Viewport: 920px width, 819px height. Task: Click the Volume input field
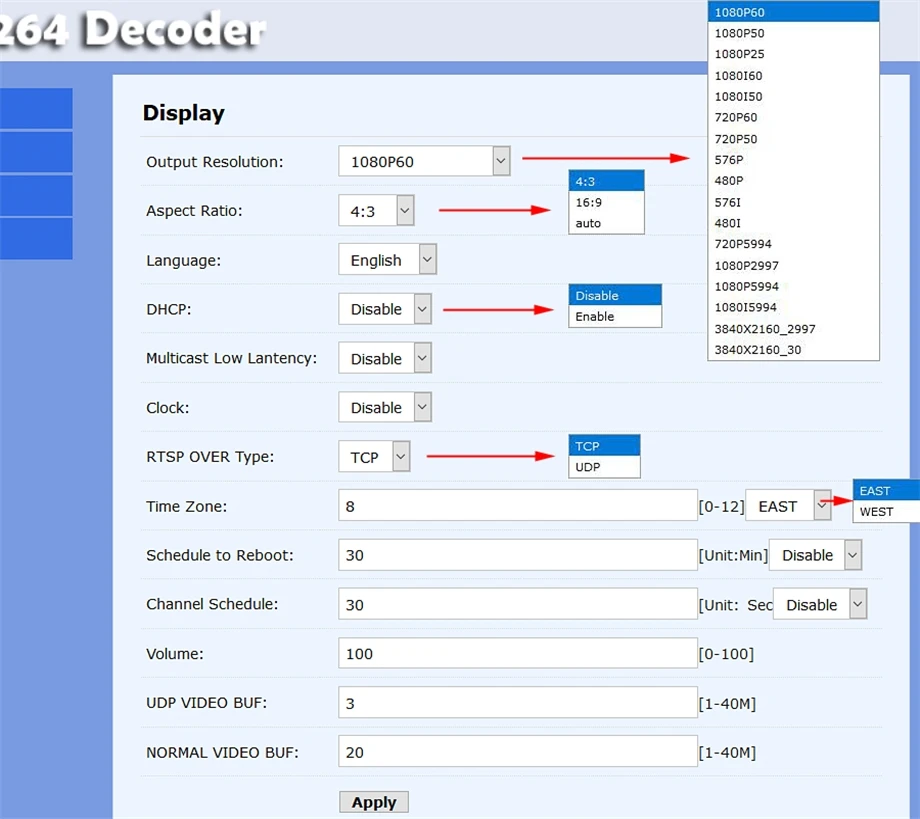click(x=517, y=654)
